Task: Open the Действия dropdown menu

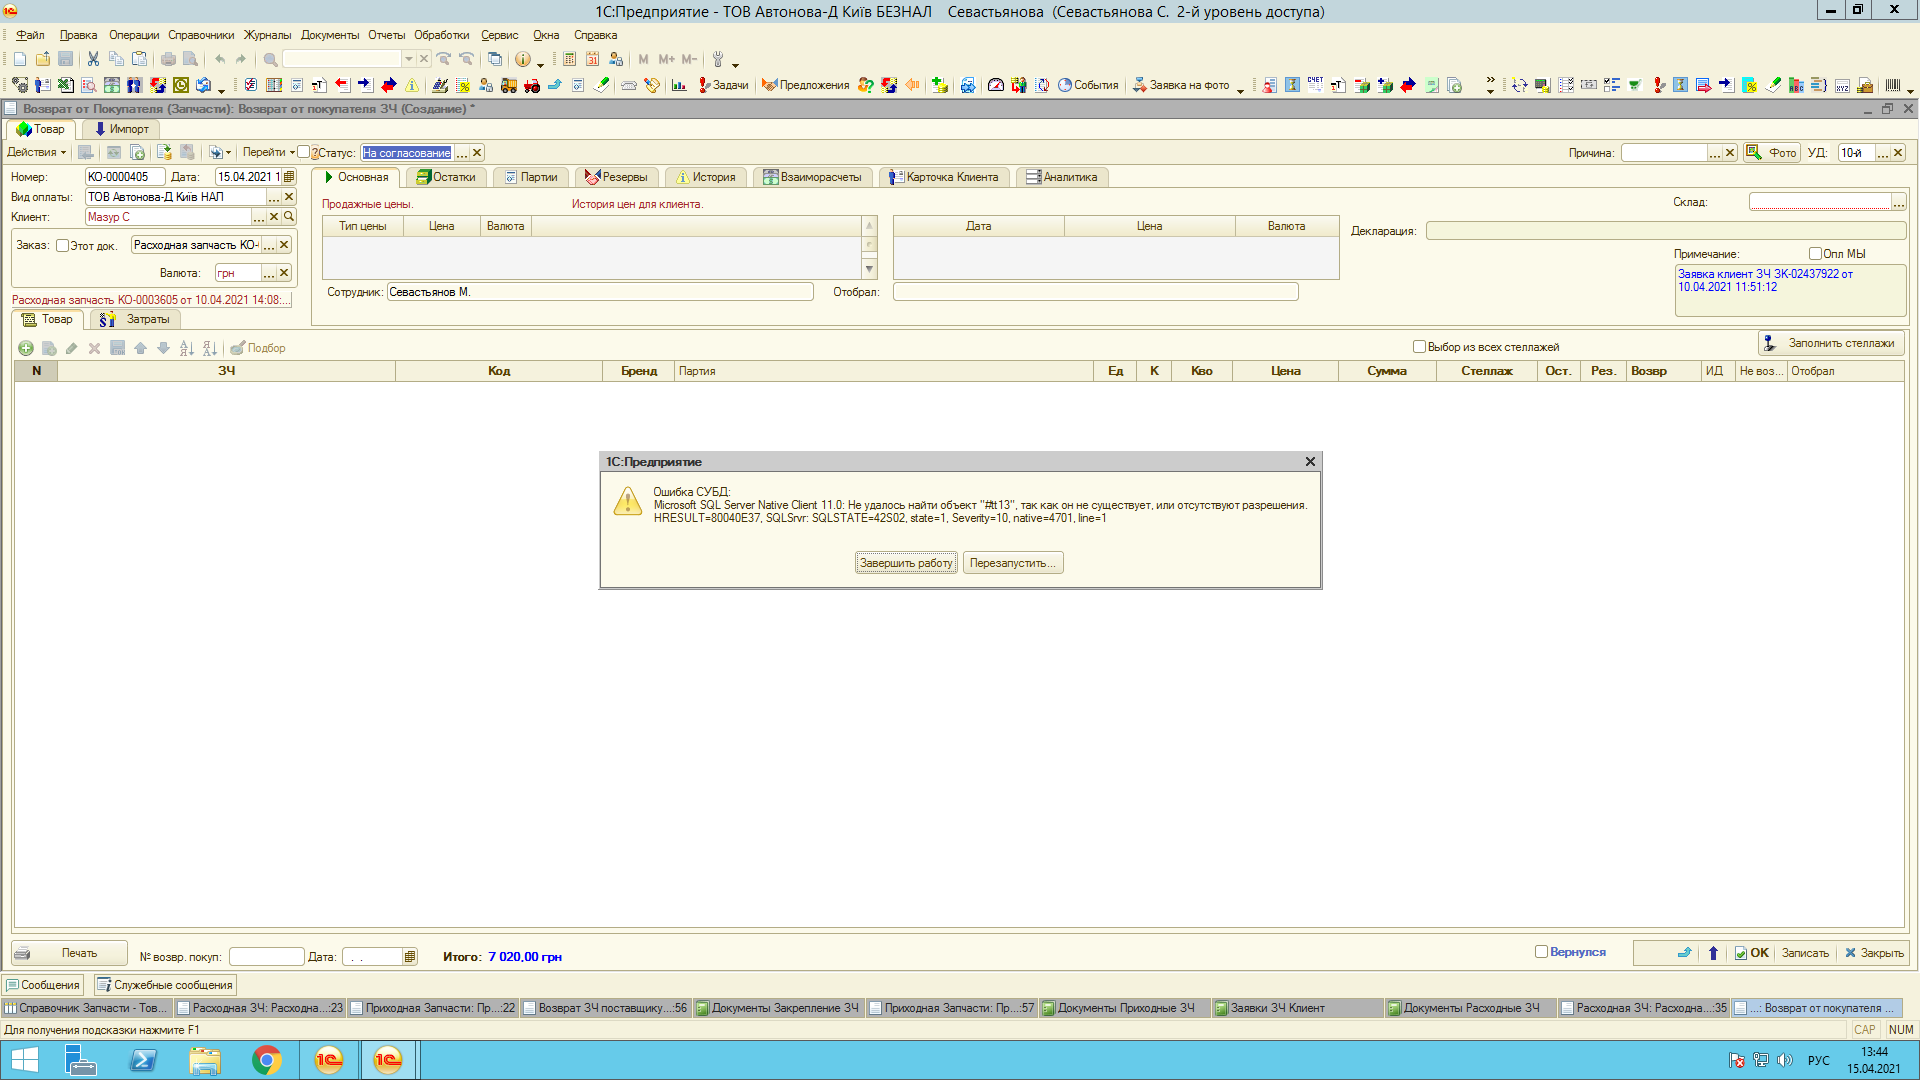Action: point(37,152)
